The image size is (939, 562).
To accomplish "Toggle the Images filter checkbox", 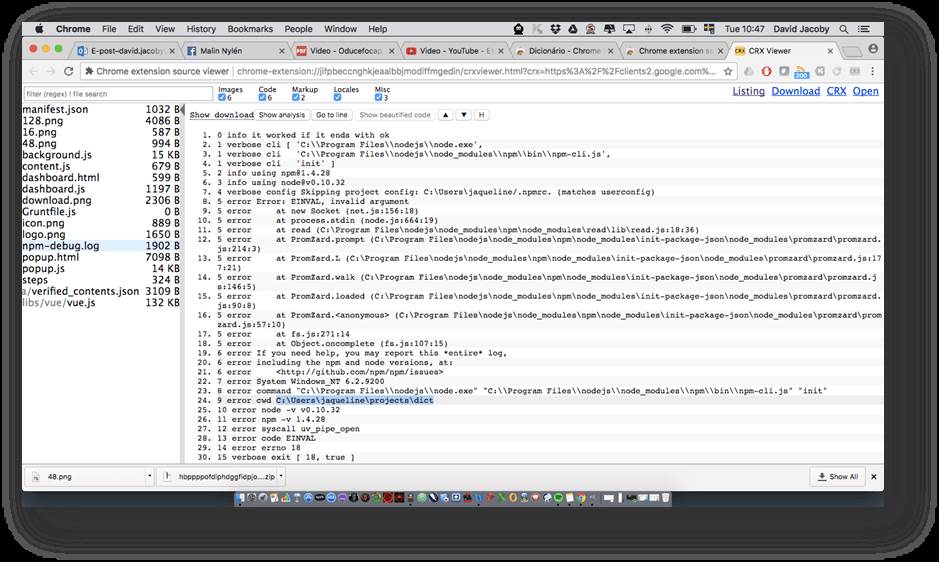I will coord(223,98).
